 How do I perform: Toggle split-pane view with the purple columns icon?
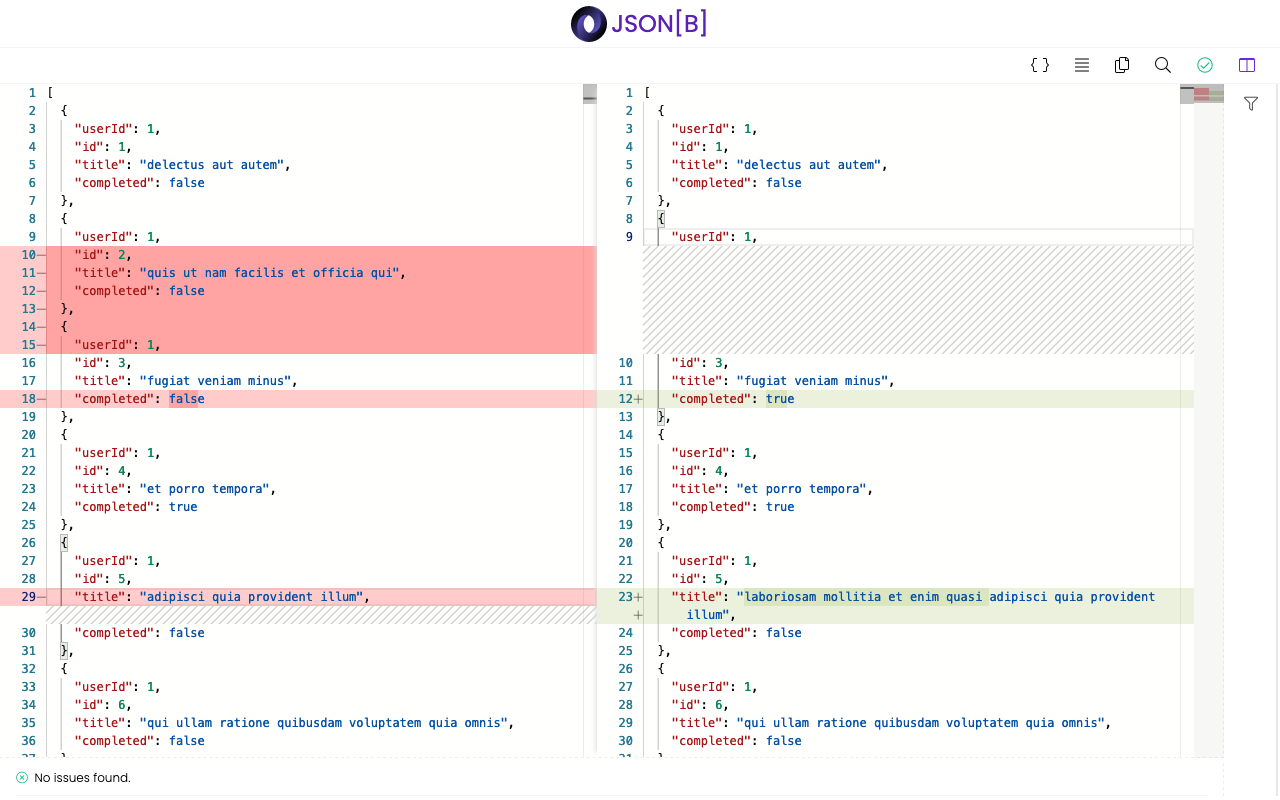coord(1246,65)
